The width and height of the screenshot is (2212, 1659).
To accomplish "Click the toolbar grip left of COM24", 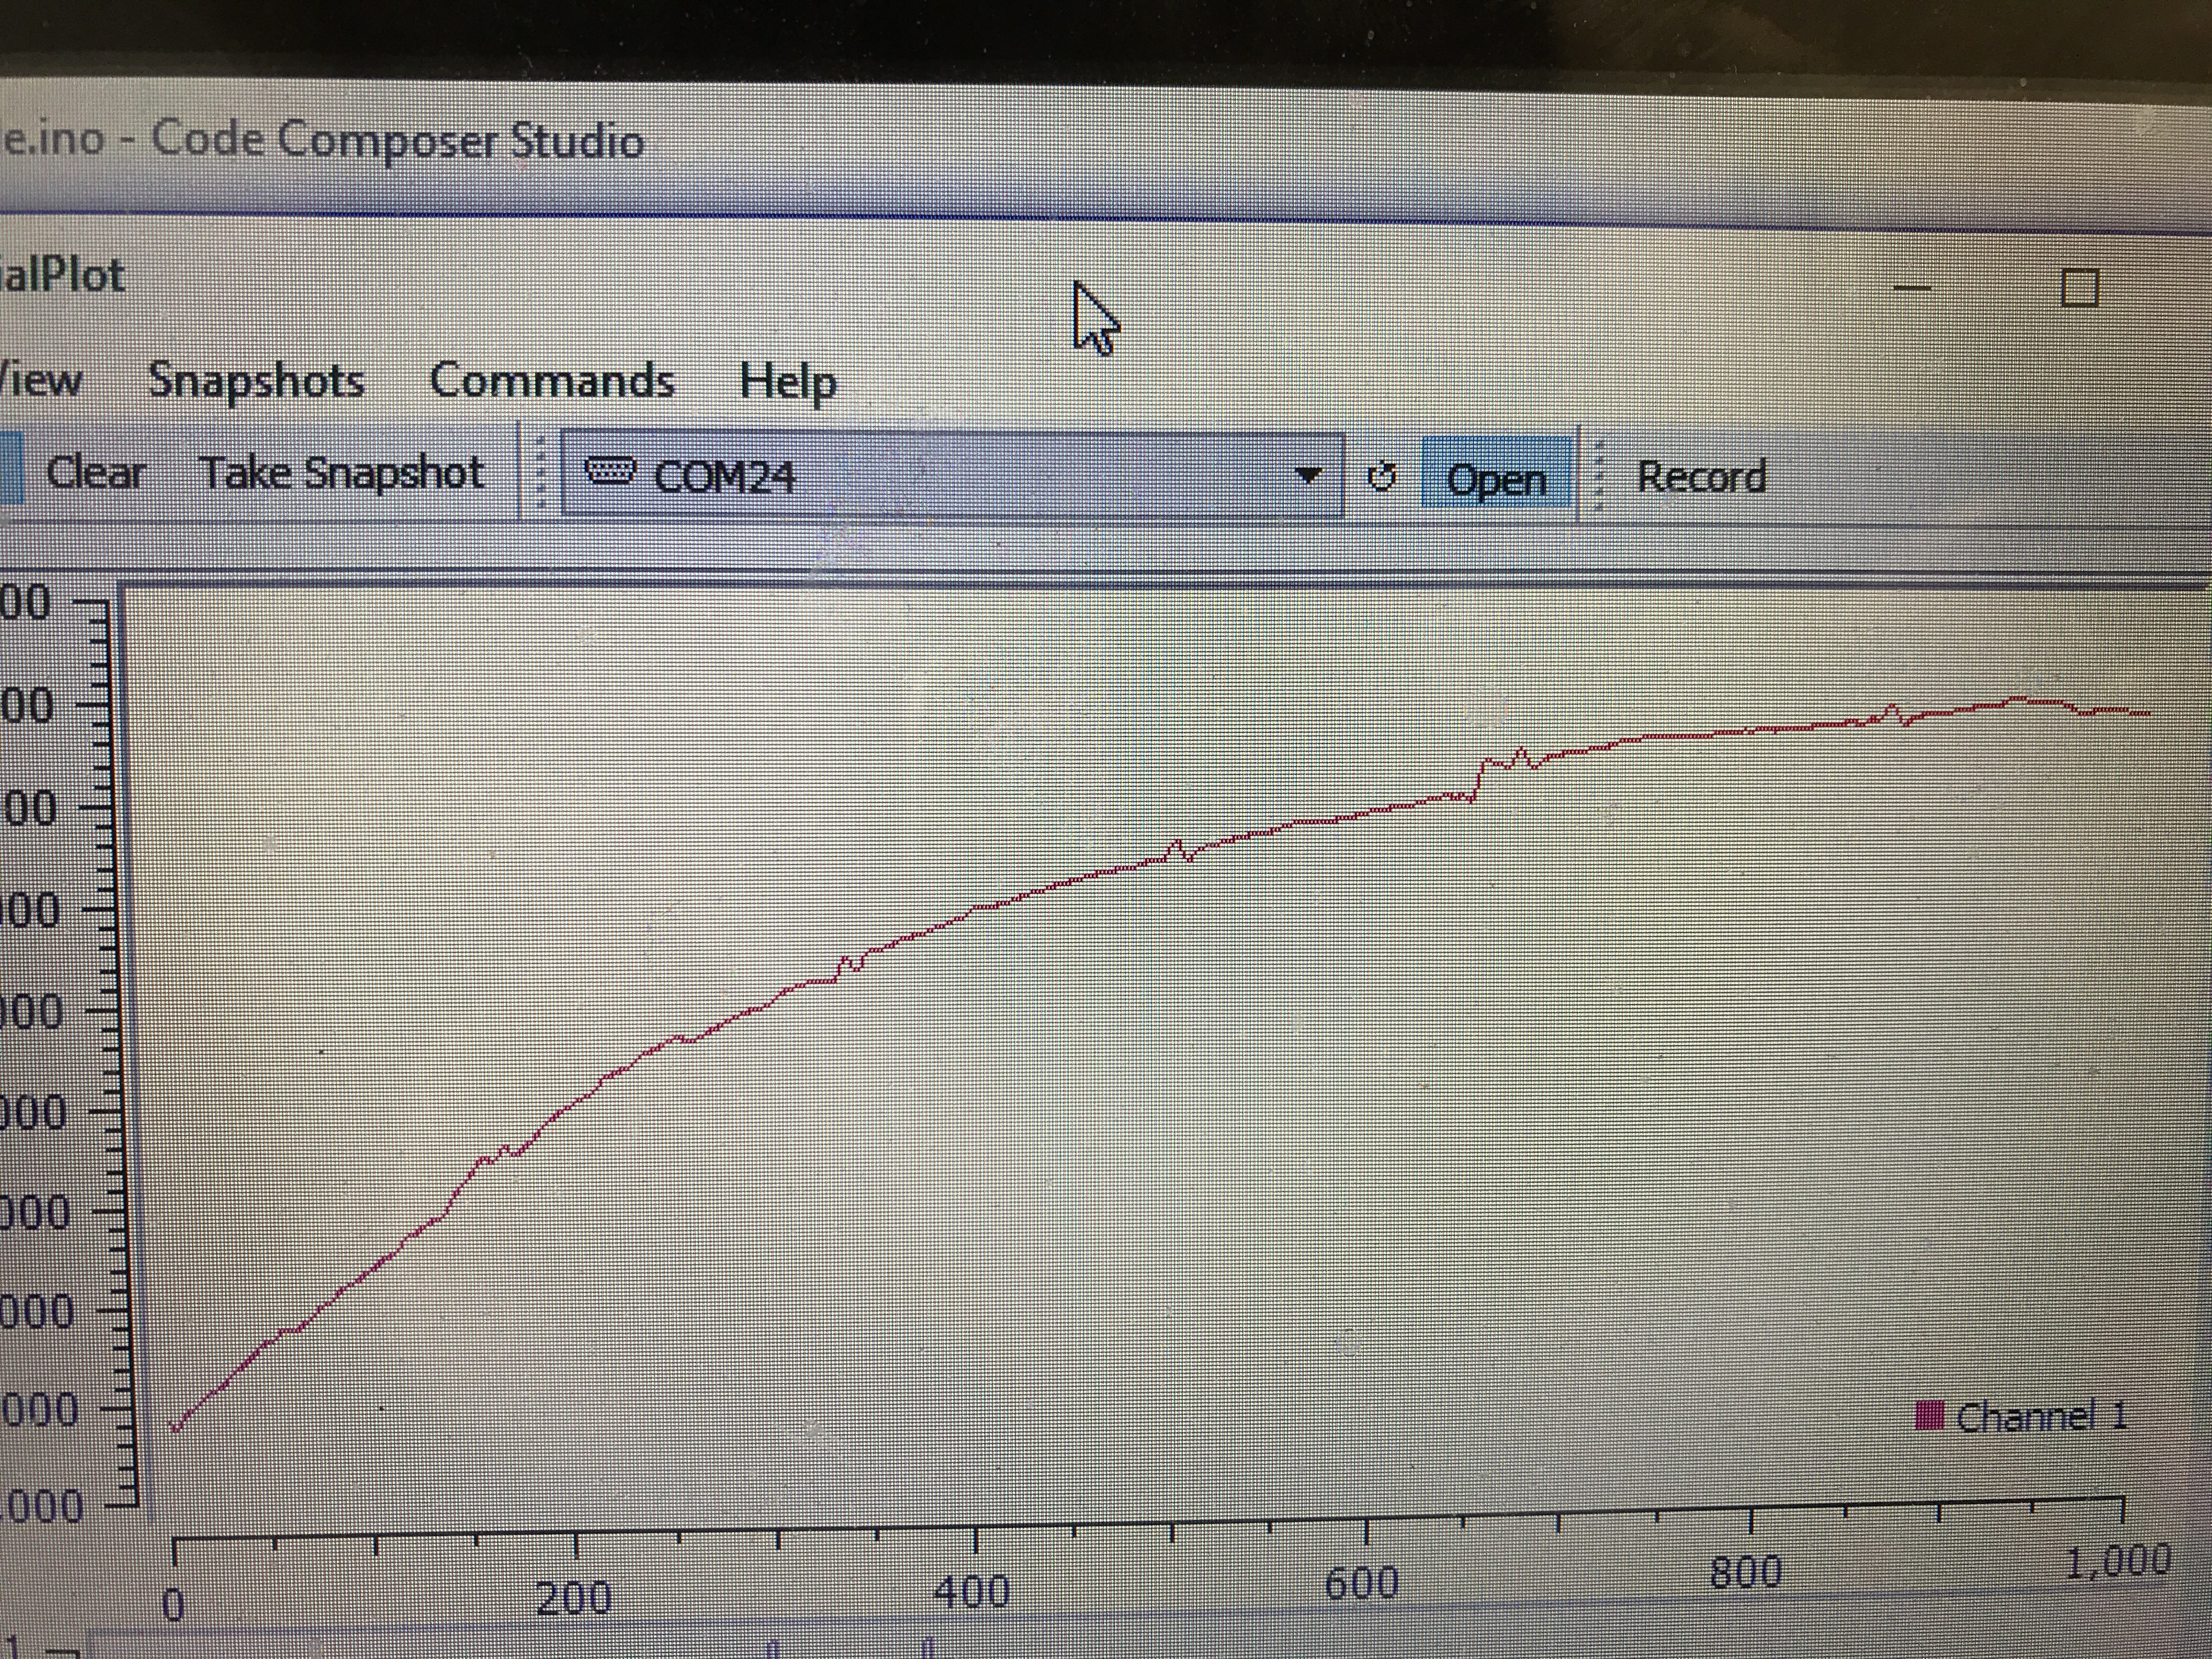I will coord(541,472).
